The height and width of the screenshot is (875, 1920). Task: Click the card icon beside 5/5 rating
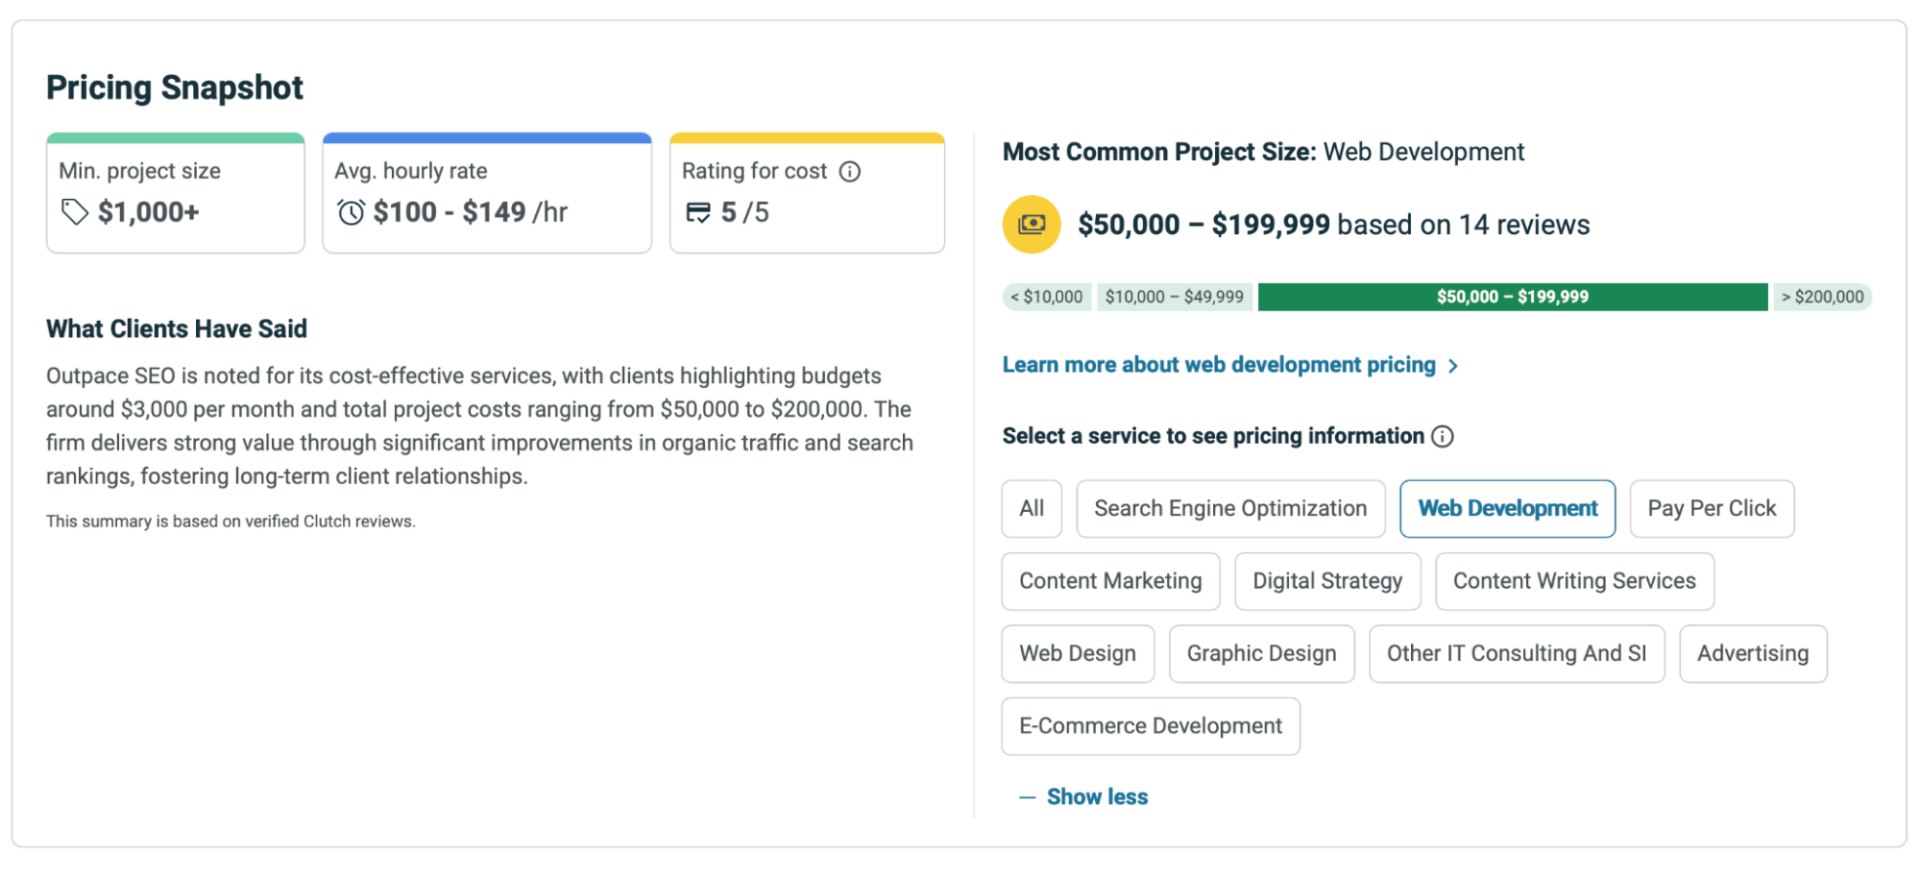pyautogui.click(x=698, y=212)
